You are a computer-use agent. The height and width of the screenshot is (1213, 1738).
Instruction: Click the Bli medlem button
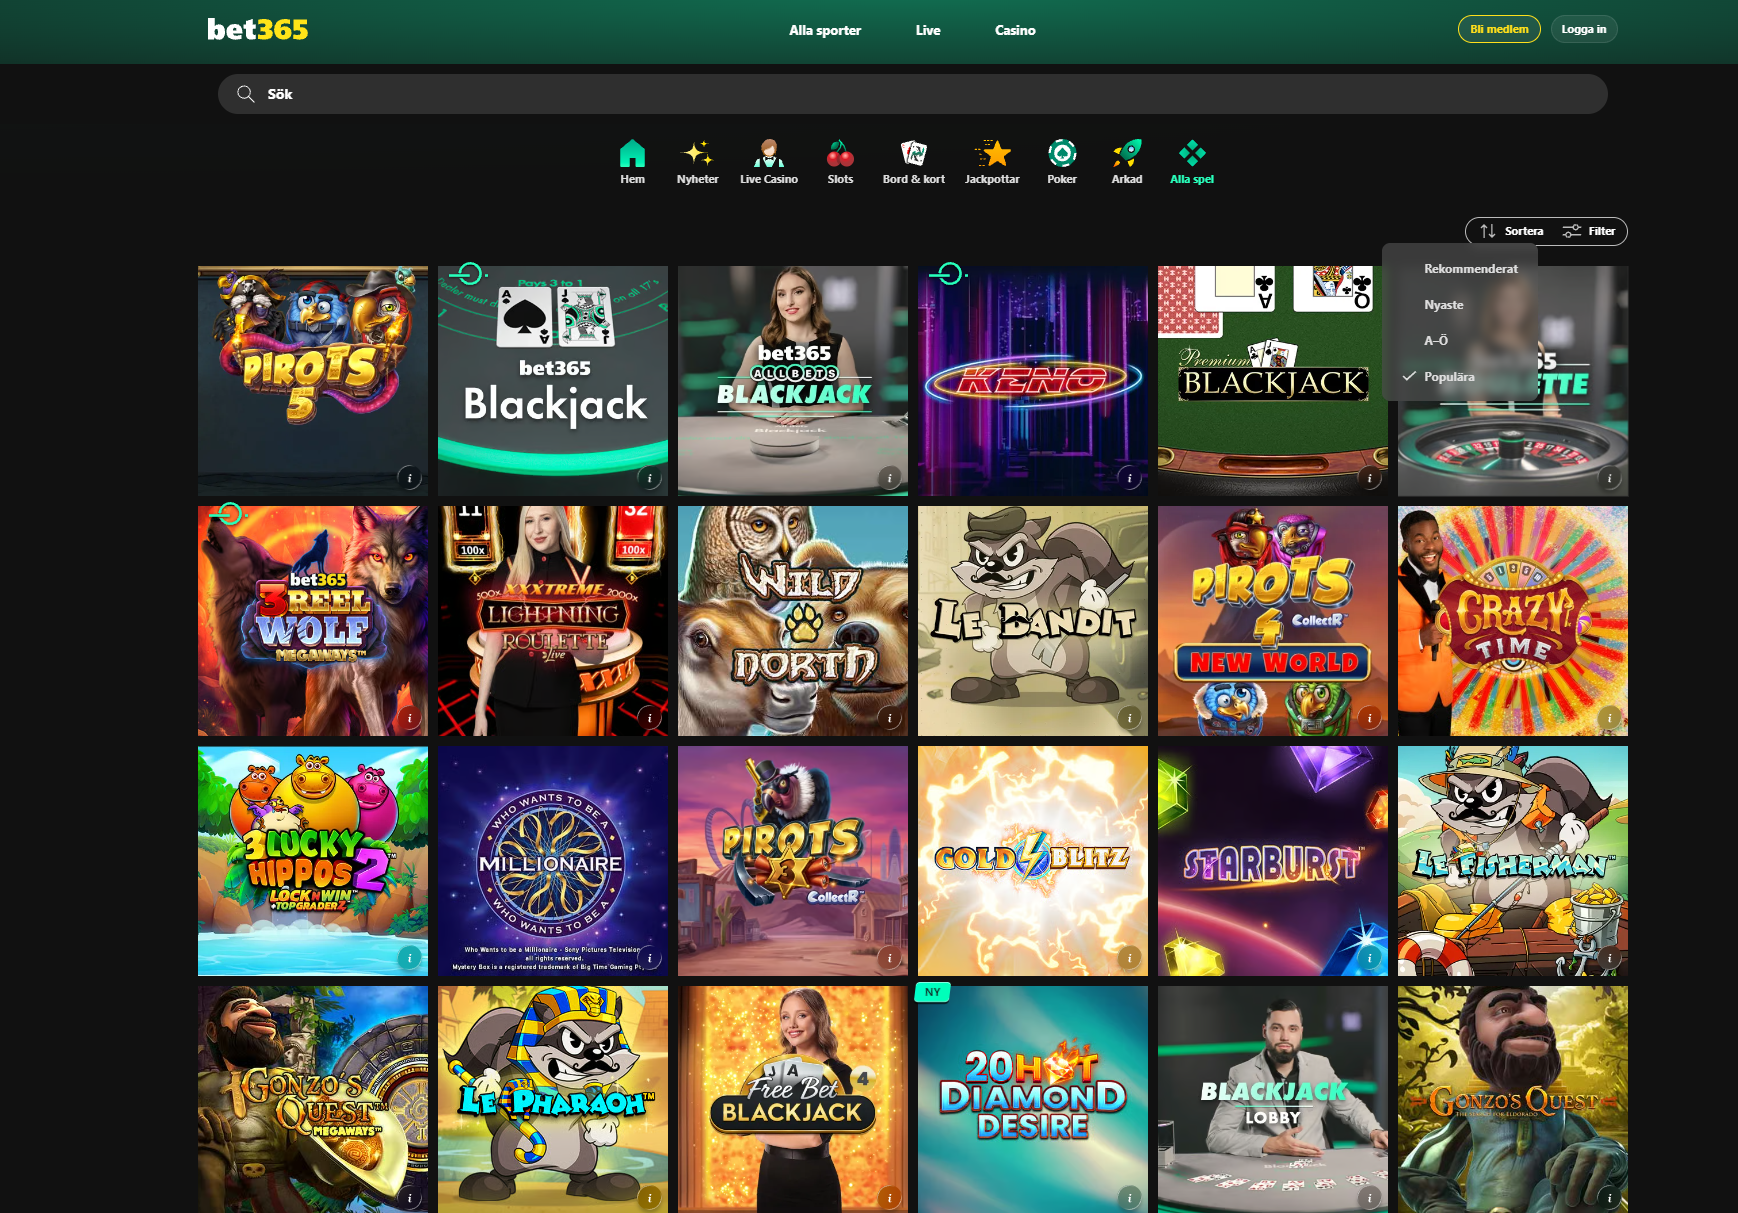[x=1499, y=29]
